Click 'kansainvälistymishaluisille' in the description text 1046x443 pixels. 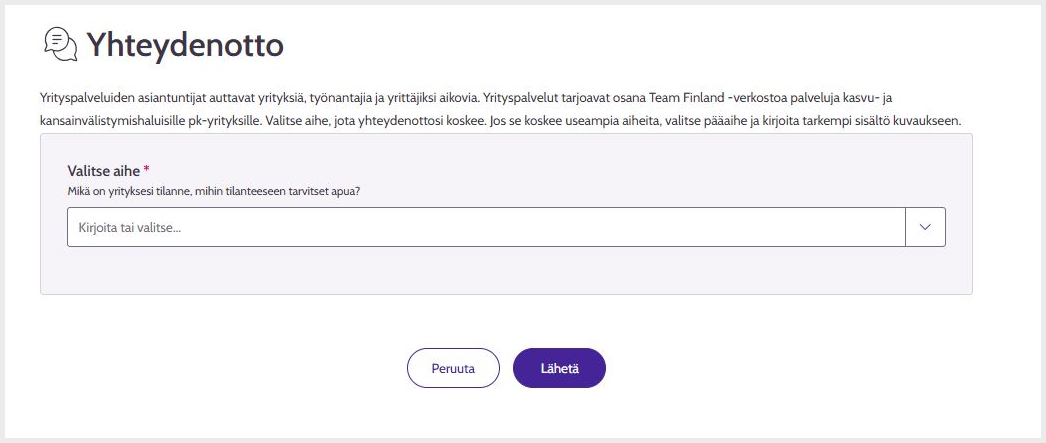105,122
